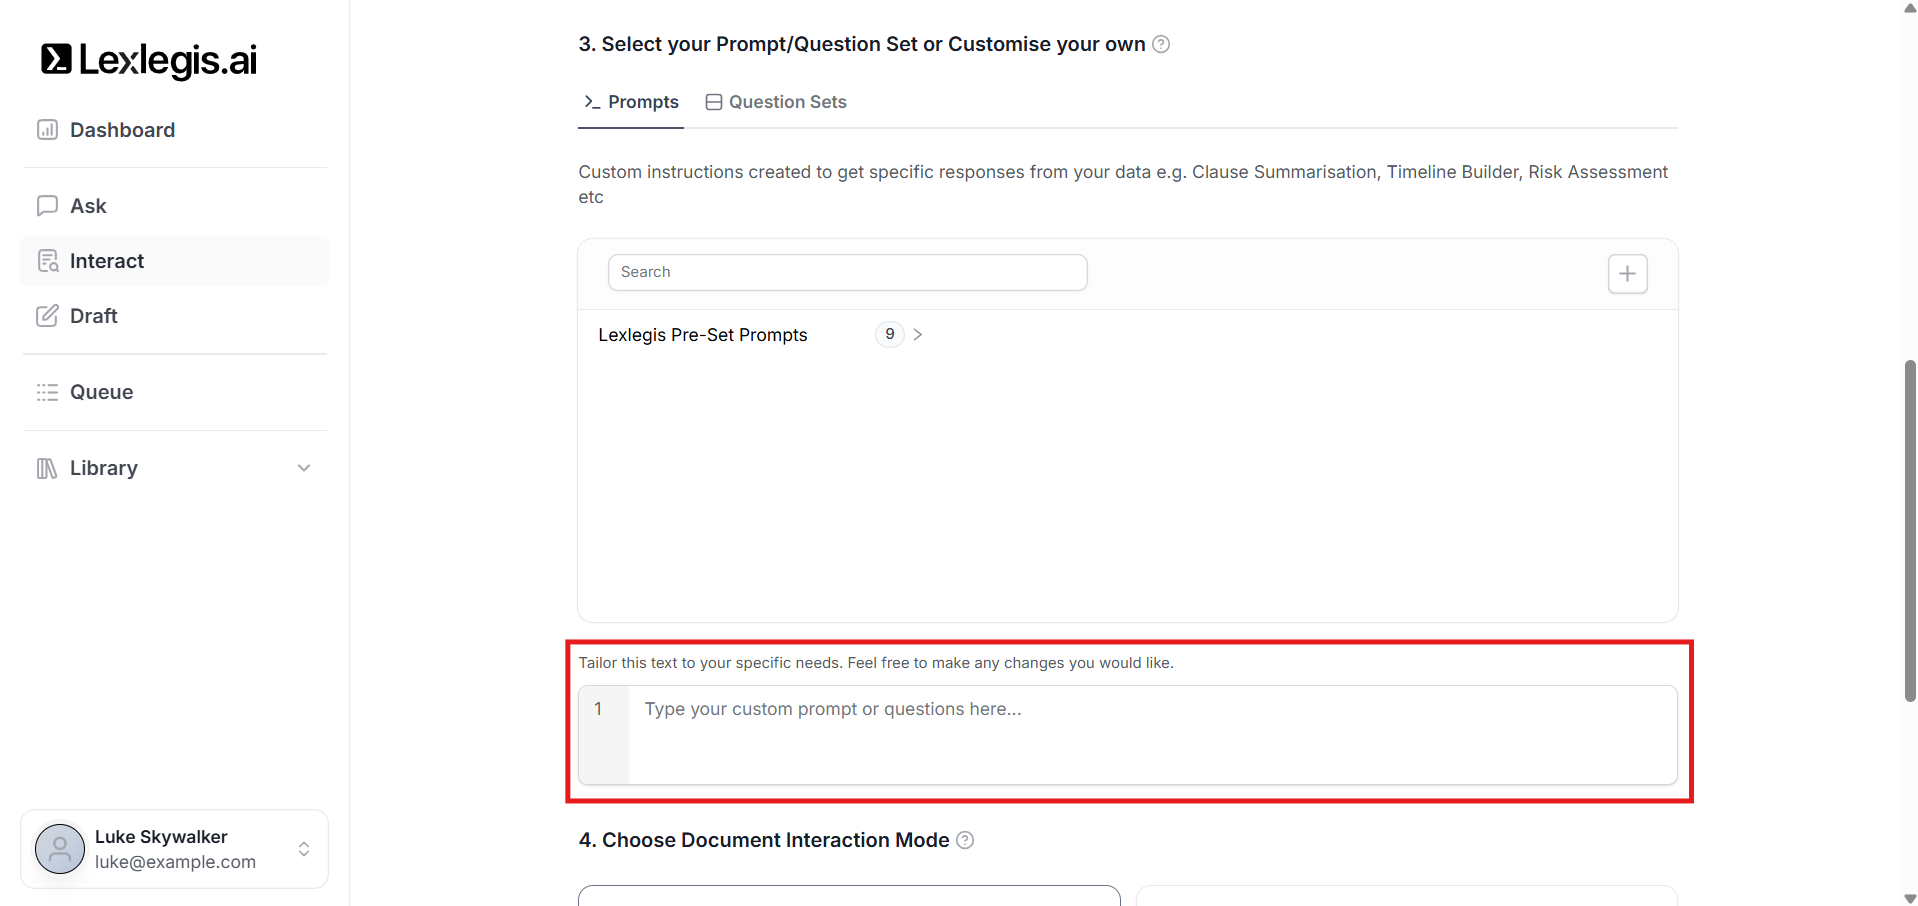Click the Luke Skywalker avatar icon
This screenshot has height=906, width=1918.
(60, 849)
